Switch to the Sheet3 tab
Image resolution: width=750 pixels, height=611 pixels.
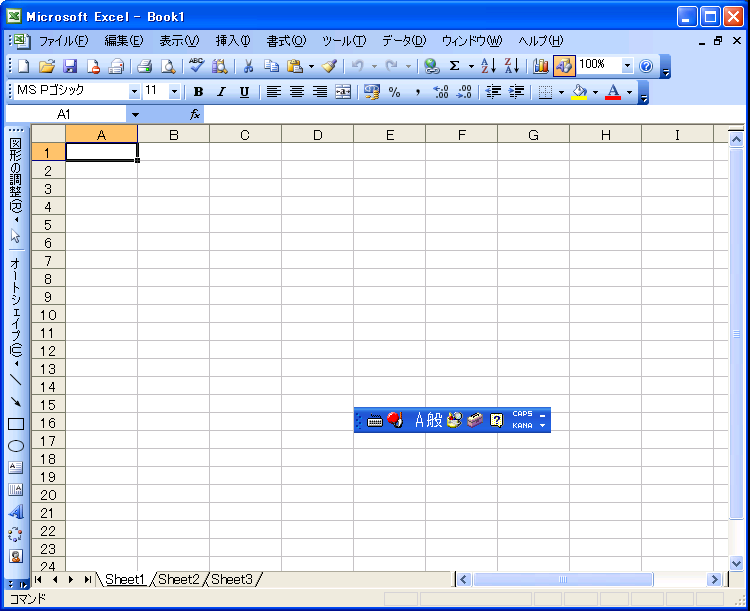[232, 579]
